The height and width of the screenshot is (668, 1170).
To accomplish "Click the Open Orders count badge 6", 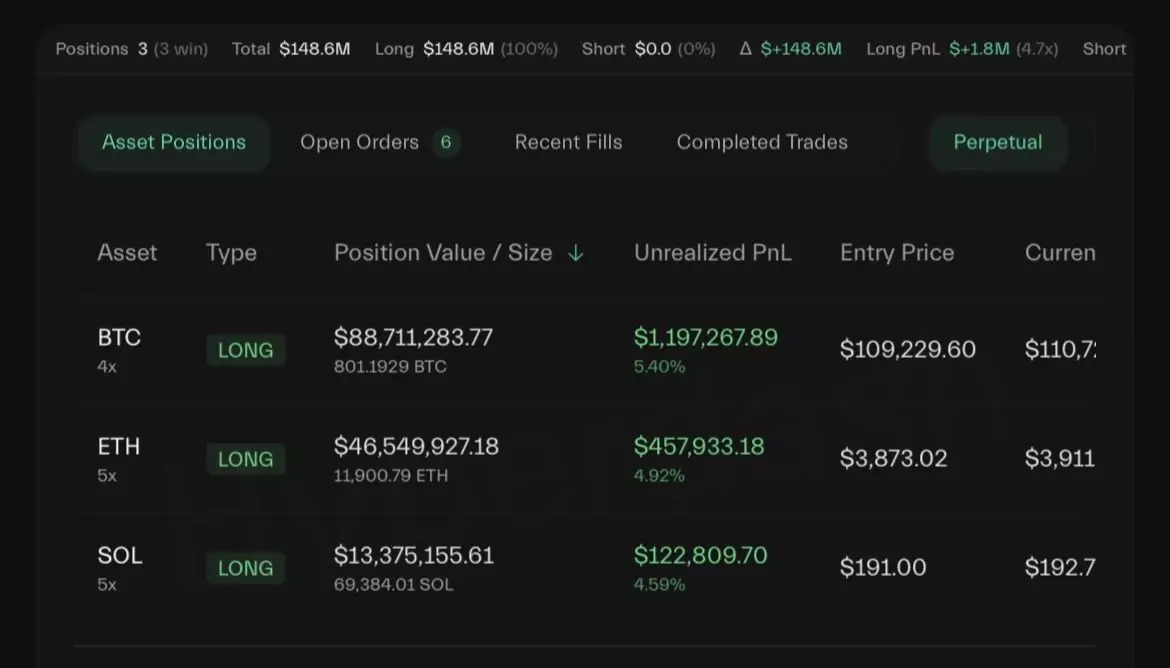I will click(446, 143).
